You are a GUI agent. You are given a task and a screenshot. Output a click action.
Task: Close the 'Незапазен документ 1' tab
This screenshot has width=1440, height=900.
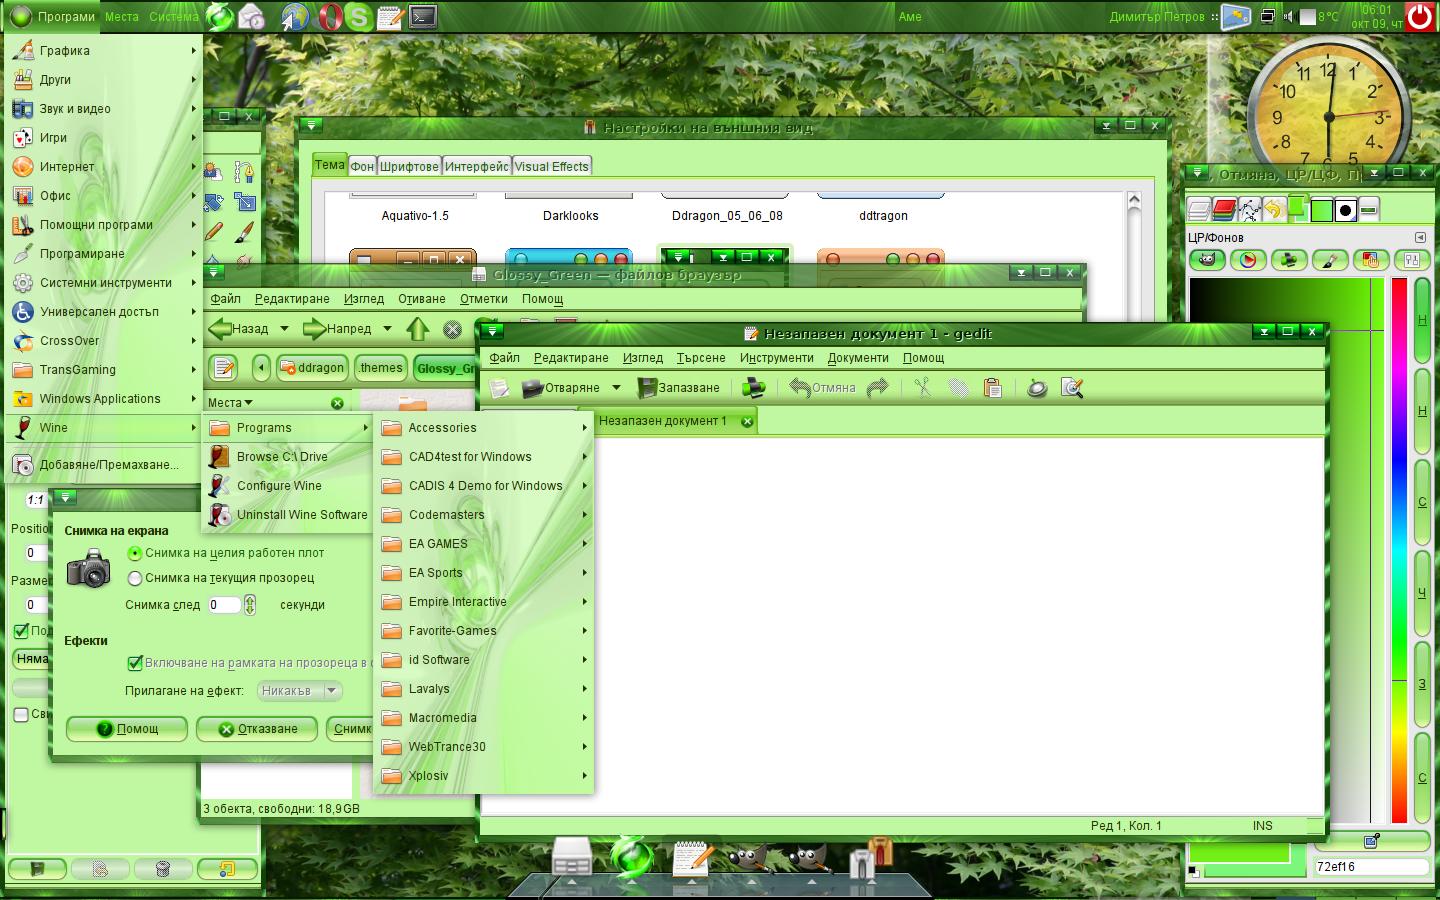tap(747, 421)
